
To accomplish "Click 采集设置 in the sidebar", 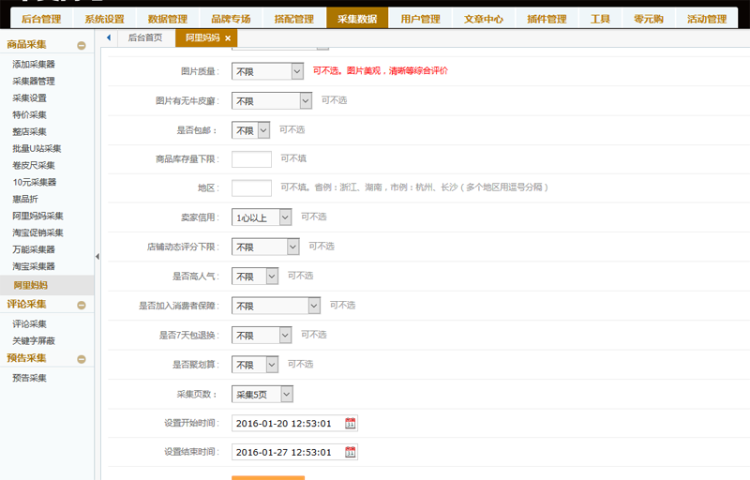I will pos(29,98).
